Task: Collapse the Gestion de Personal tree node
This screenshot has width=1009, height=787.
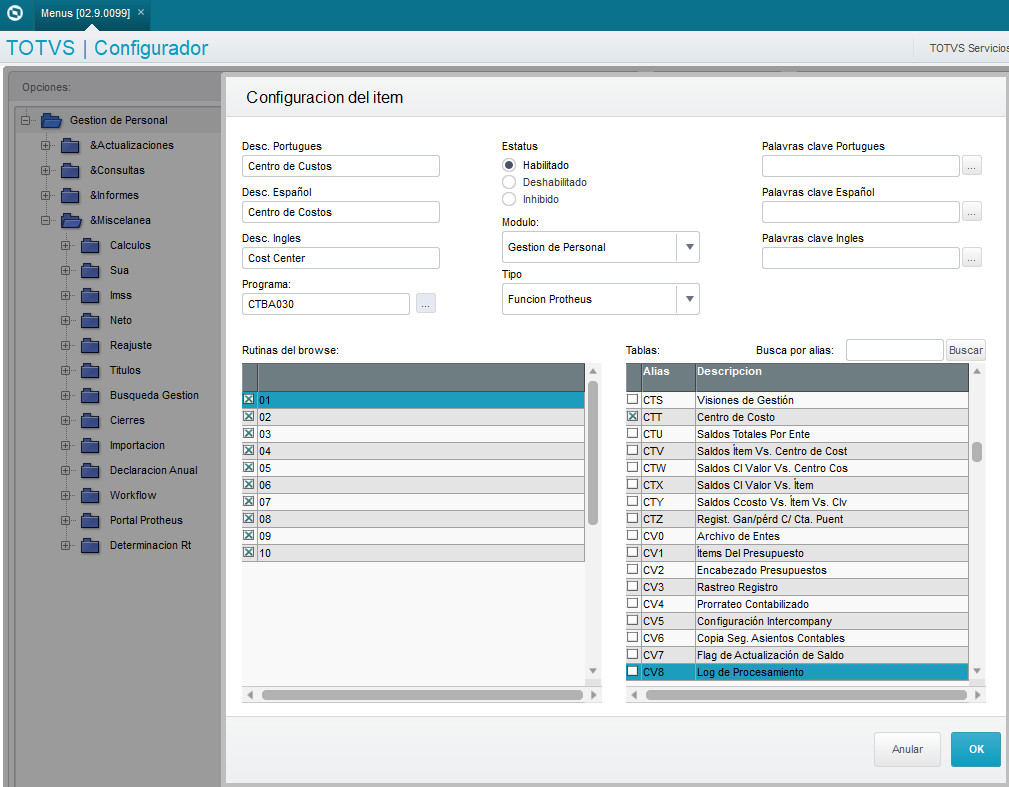Action: pos(26,120)
